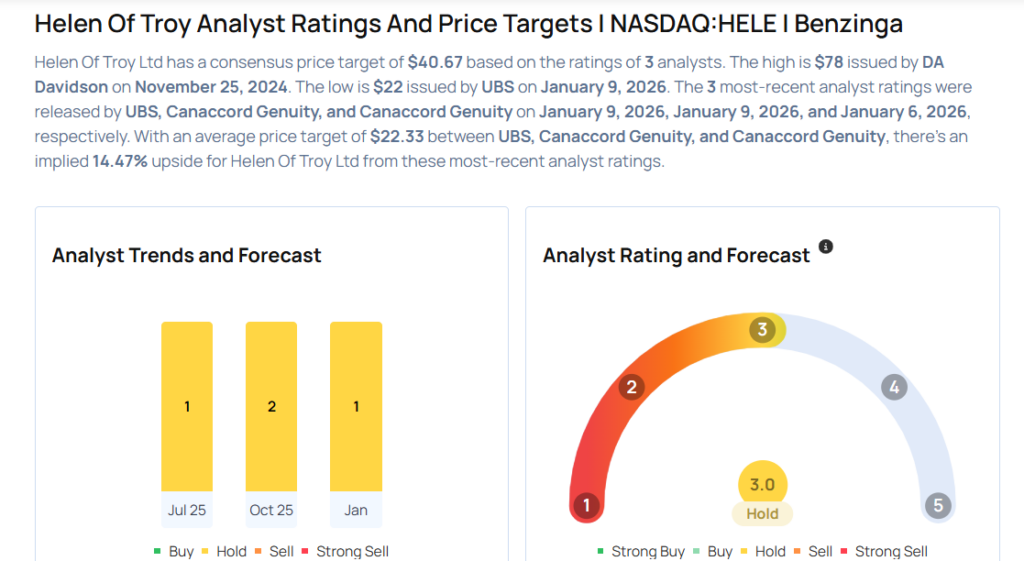Toggle Hold legend in Analyst Trends chart
The width and height of the screenshot is (1024, 561).
pyautogui.click(x=226, y=551)
